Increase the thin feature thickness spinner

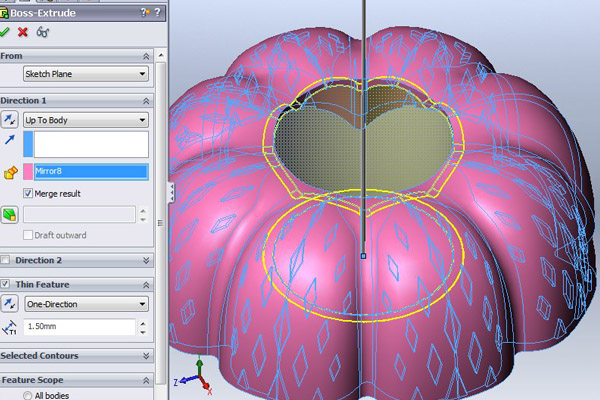coord(143,323)
